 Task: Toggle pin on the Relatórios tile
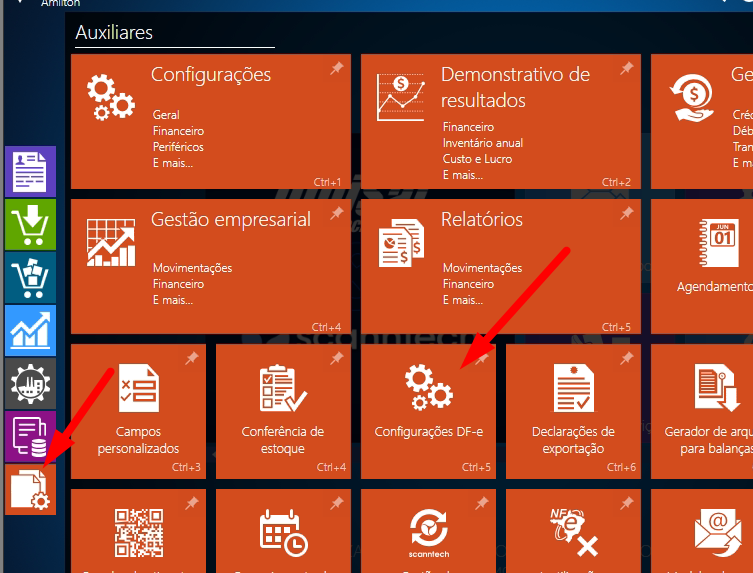point(626,214)
